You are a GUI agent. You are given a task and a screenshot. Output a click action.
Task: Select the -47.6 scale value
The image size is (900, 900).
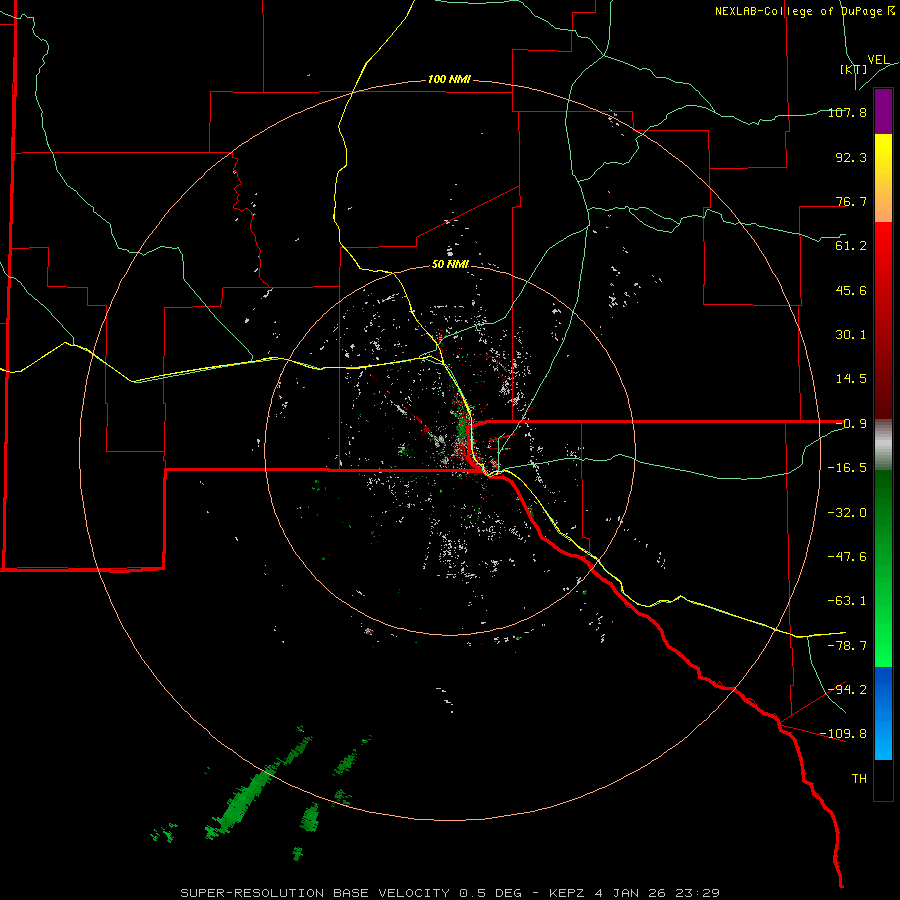[847, 557]
